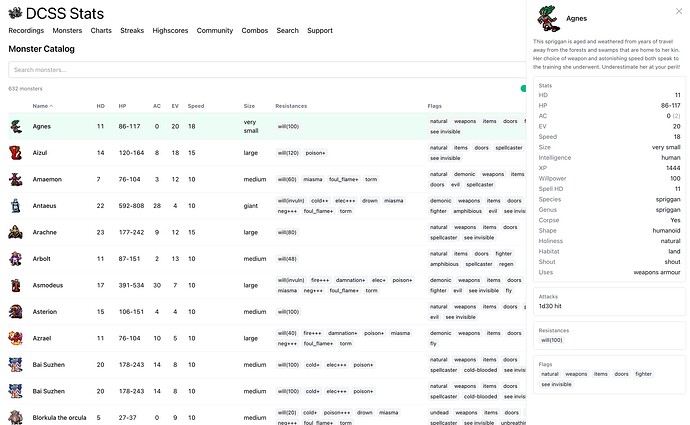Click the DCSS Stats logo icon
The height and width of the screenshot is (425, 690).
(15, 13)
